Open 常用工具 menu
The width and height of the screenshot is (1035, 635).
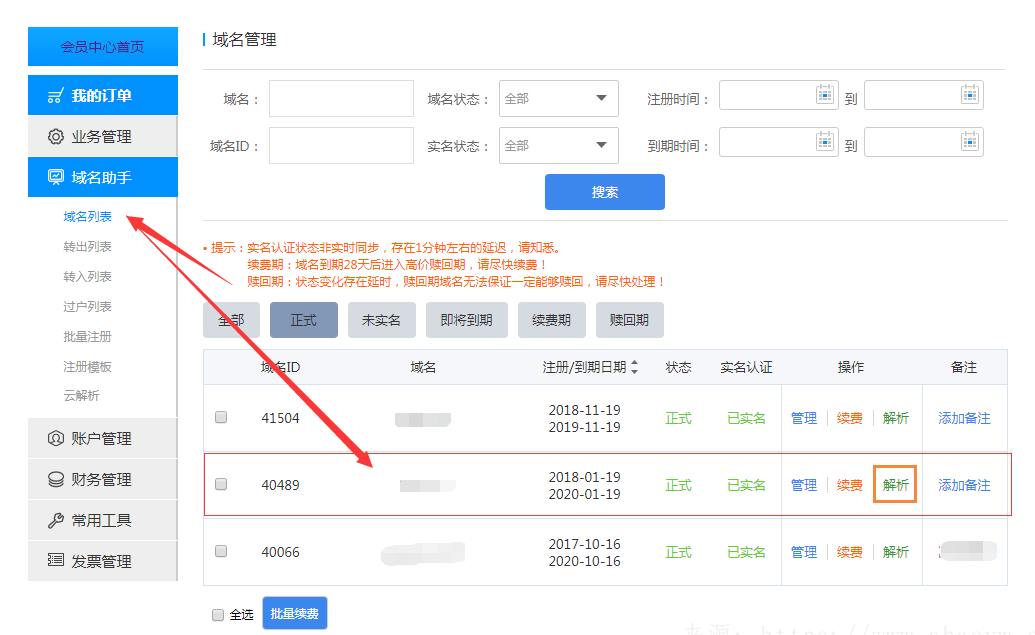pyautogui.click(x=103, y=520)
